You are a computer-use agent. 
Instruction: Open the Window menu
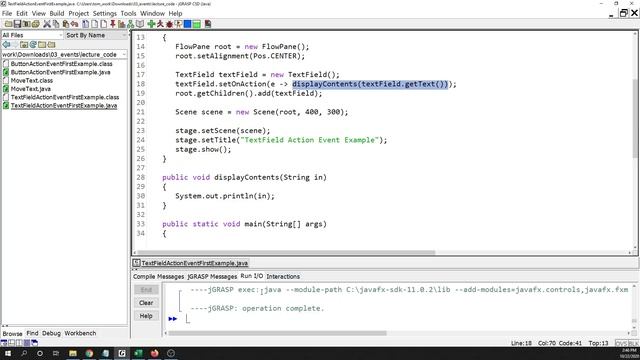pyautogui.click(x=152, y=13)
